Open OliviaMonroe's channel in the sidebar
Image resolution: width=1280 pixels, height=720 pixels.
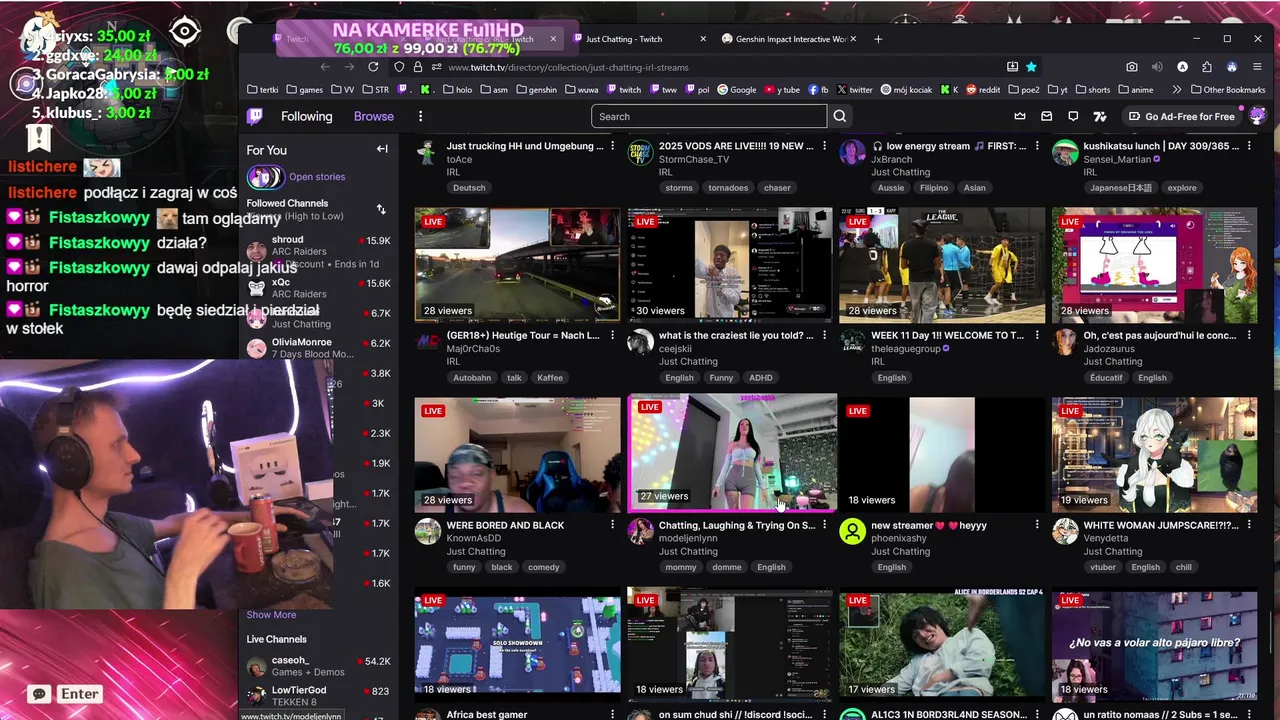coord(320,348)
